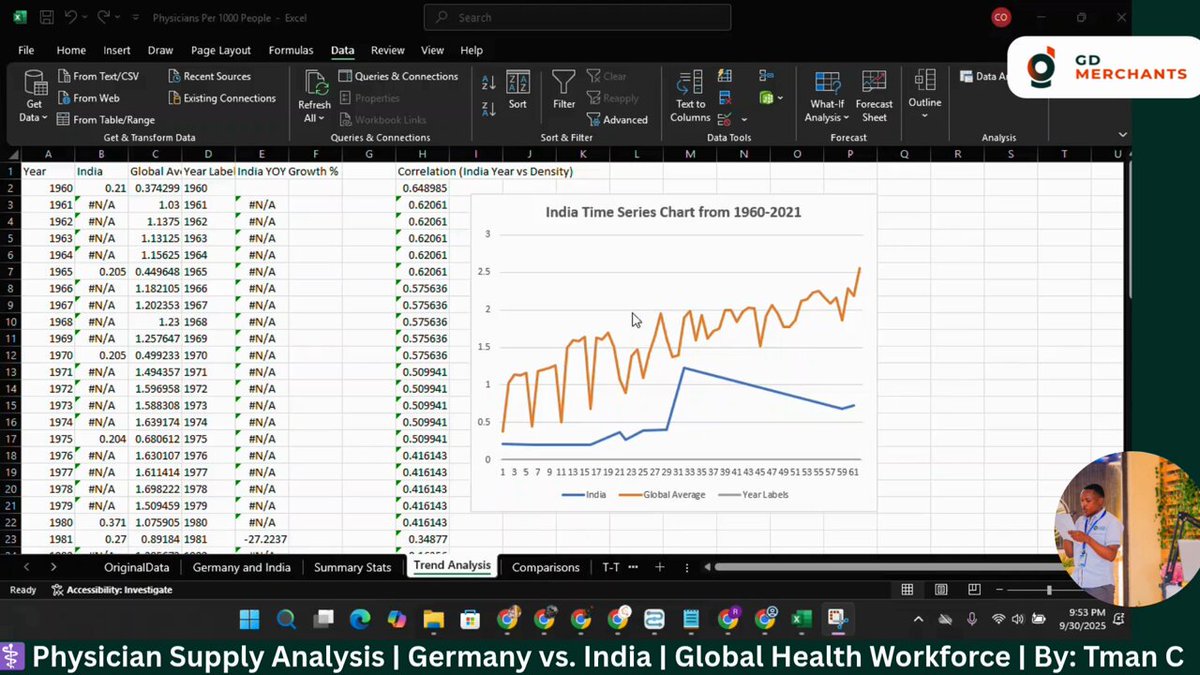
Task: Click the From Web option
Action: tap(89, 98)
